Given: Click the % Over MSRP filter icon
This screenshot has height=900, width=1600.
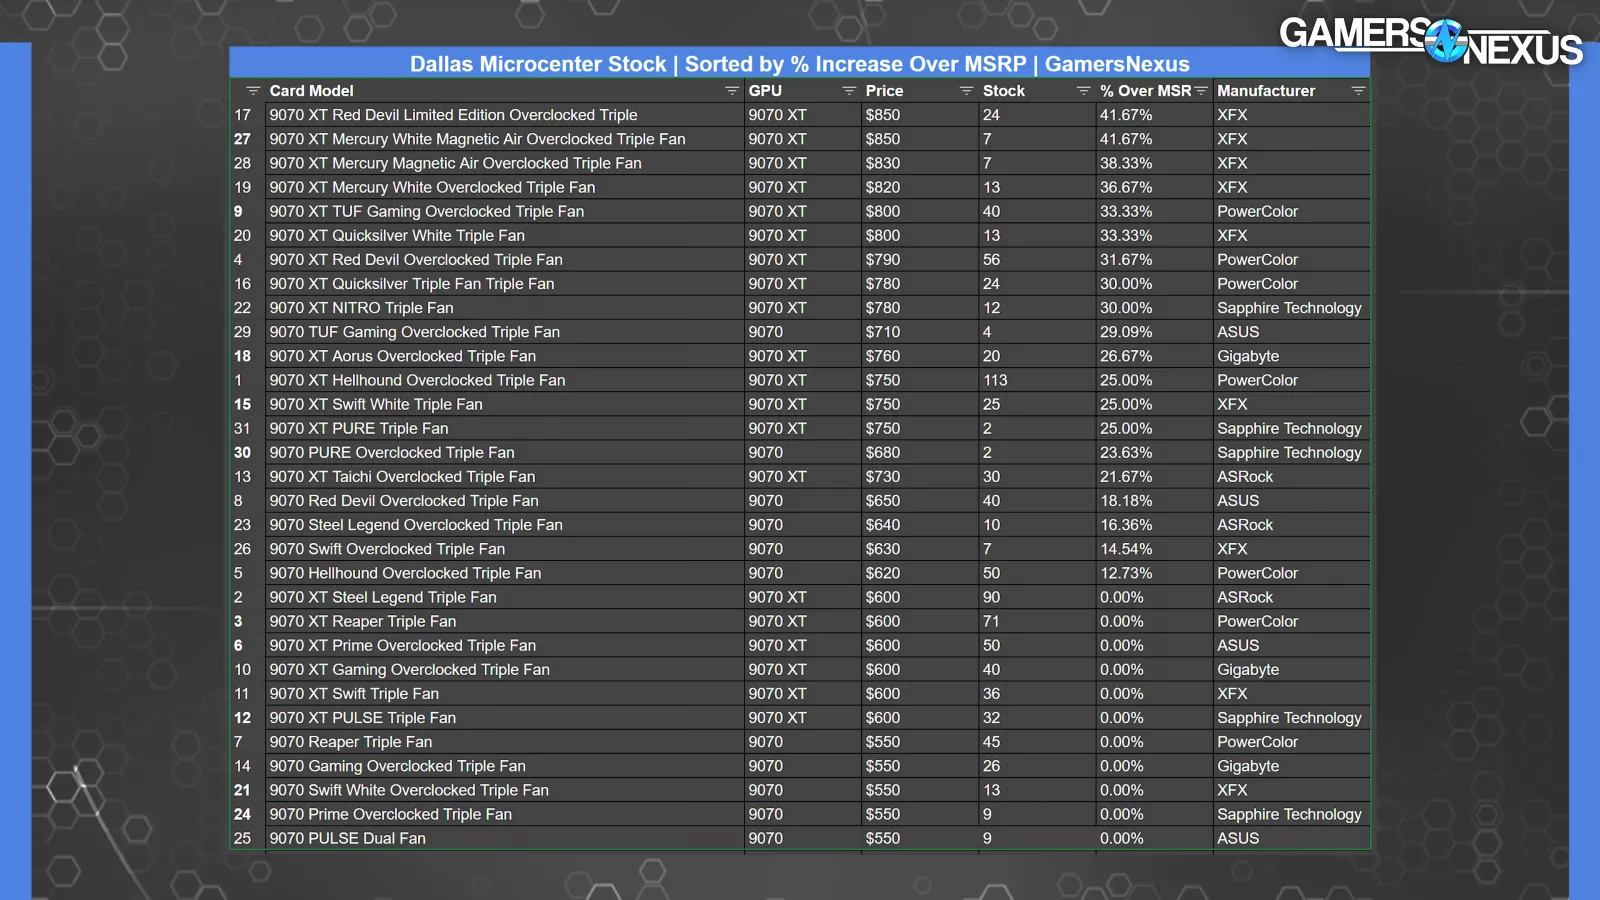Looking at the screenshot, I should point(1201,91).
